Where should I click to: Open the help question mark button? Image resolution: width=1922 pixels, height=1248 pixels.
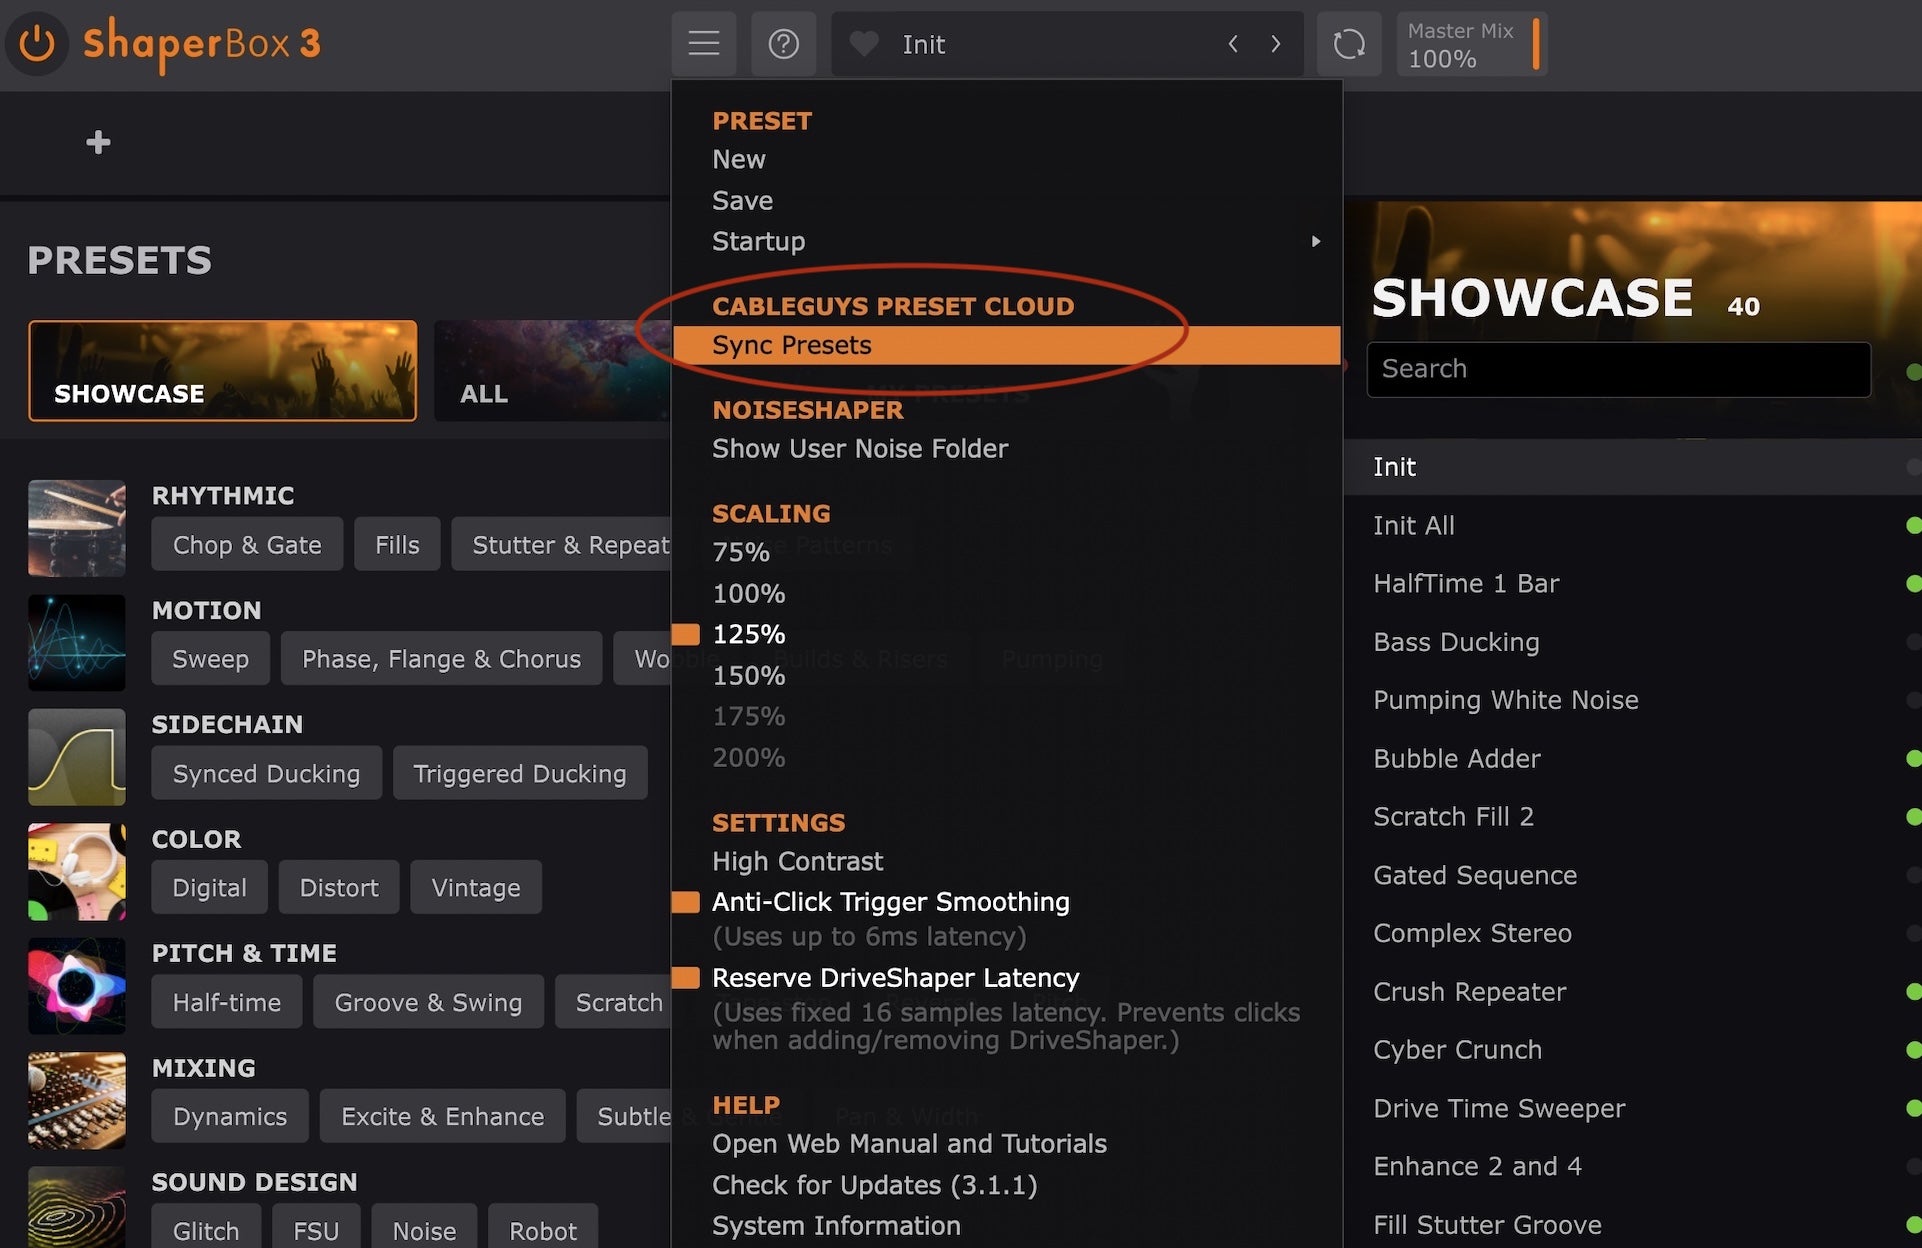tap(783, 44)
